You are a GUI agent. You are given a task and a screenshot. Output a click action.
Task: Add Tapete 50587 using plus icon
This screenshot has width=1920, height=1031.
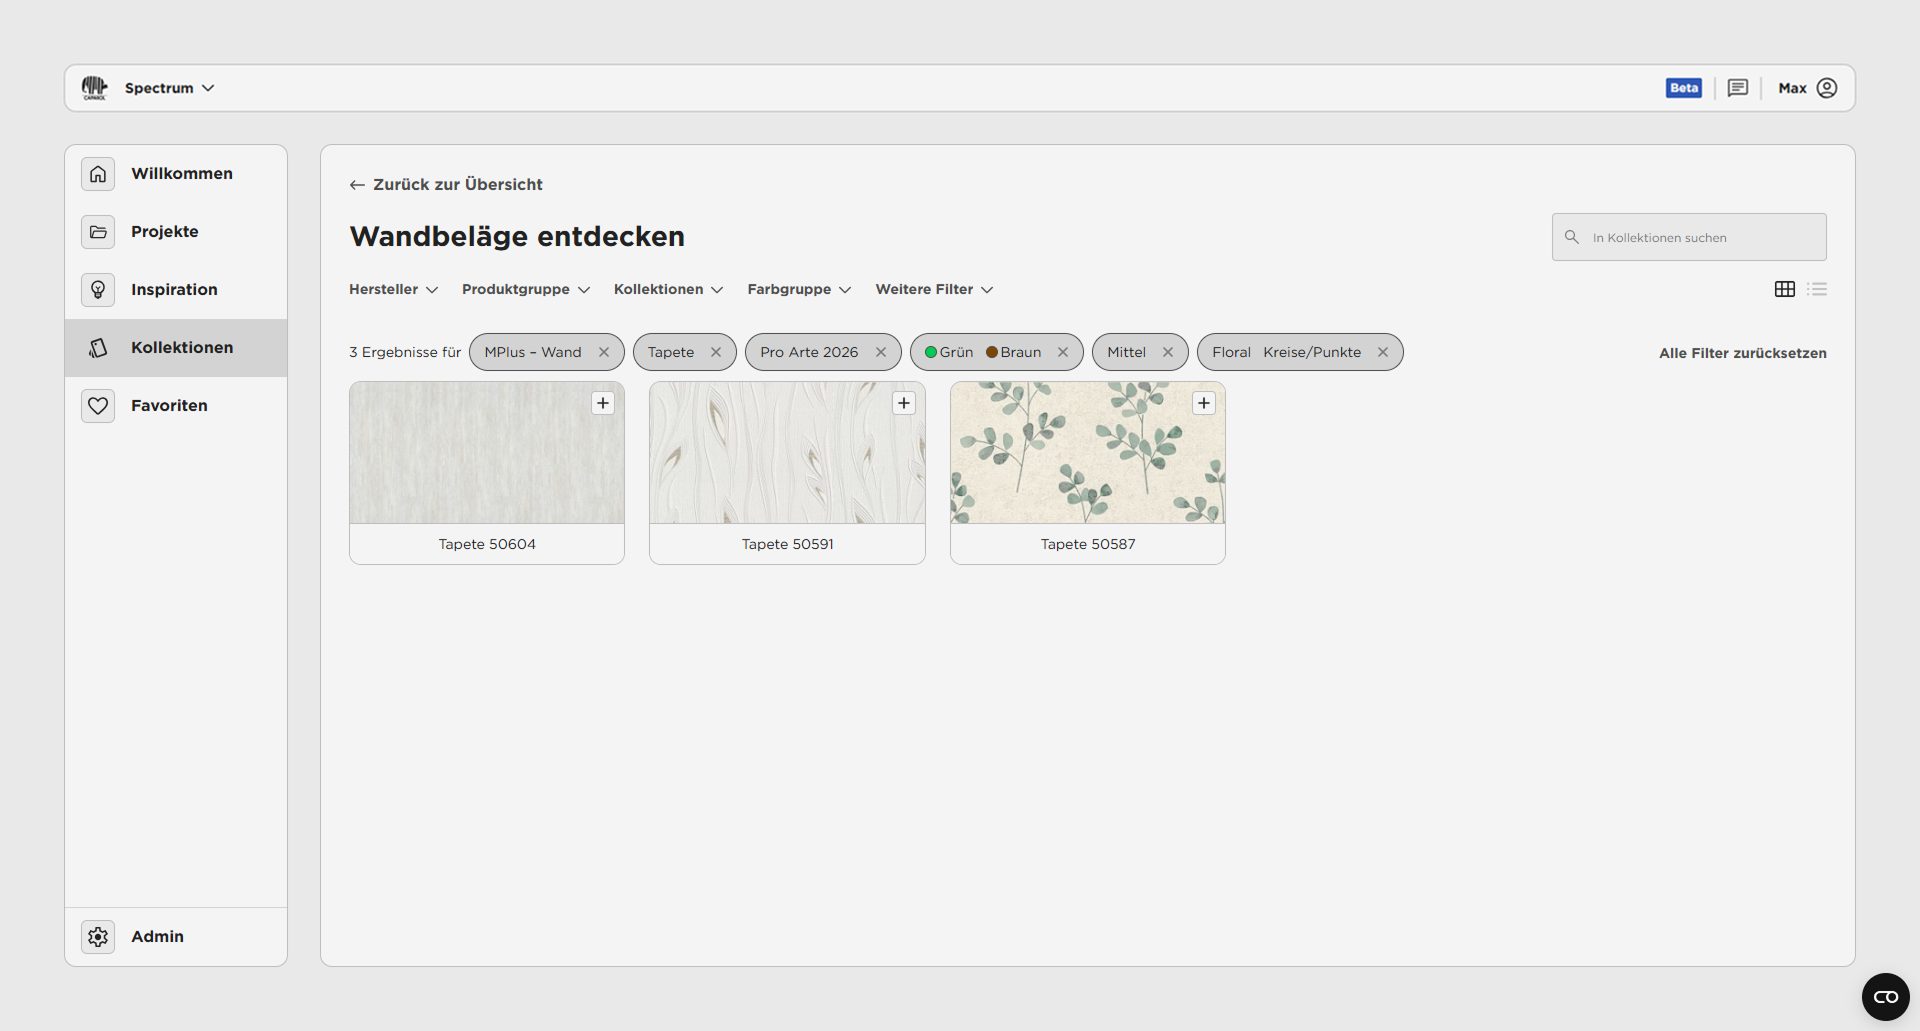point(1204,403)
